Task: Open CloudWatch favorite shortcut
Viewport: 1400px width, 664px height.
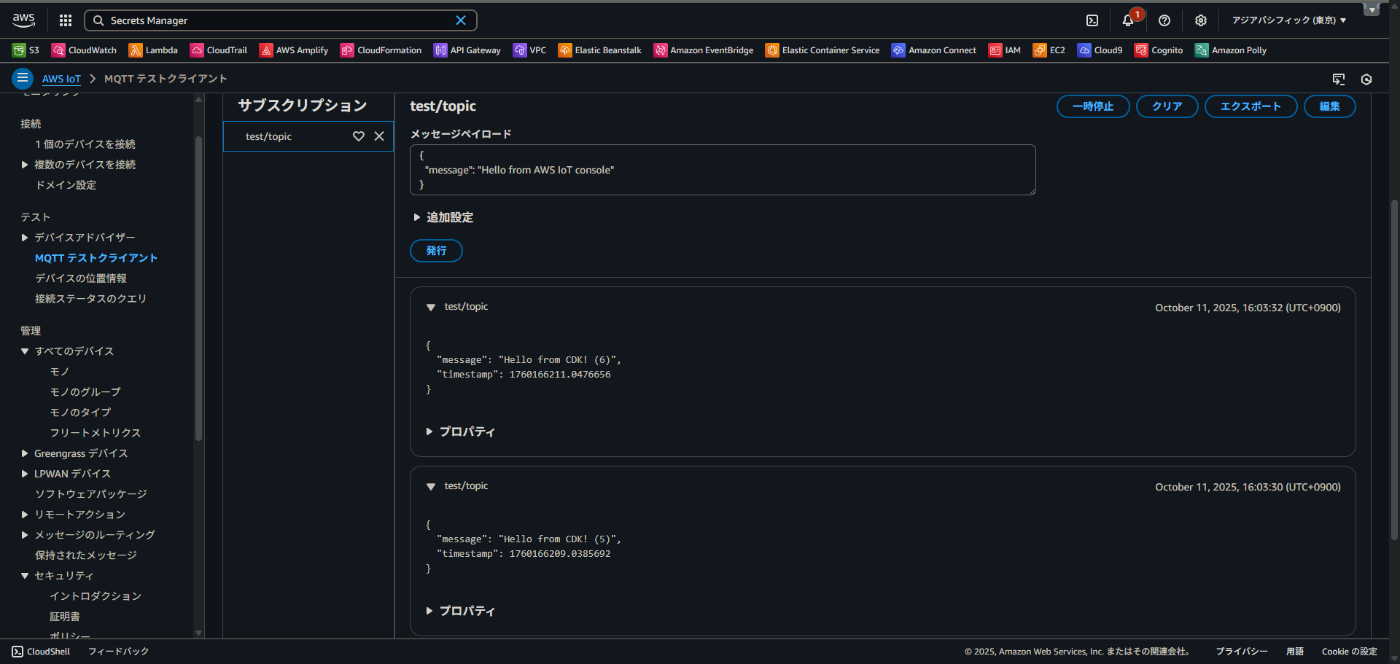Action: [84, 50]
